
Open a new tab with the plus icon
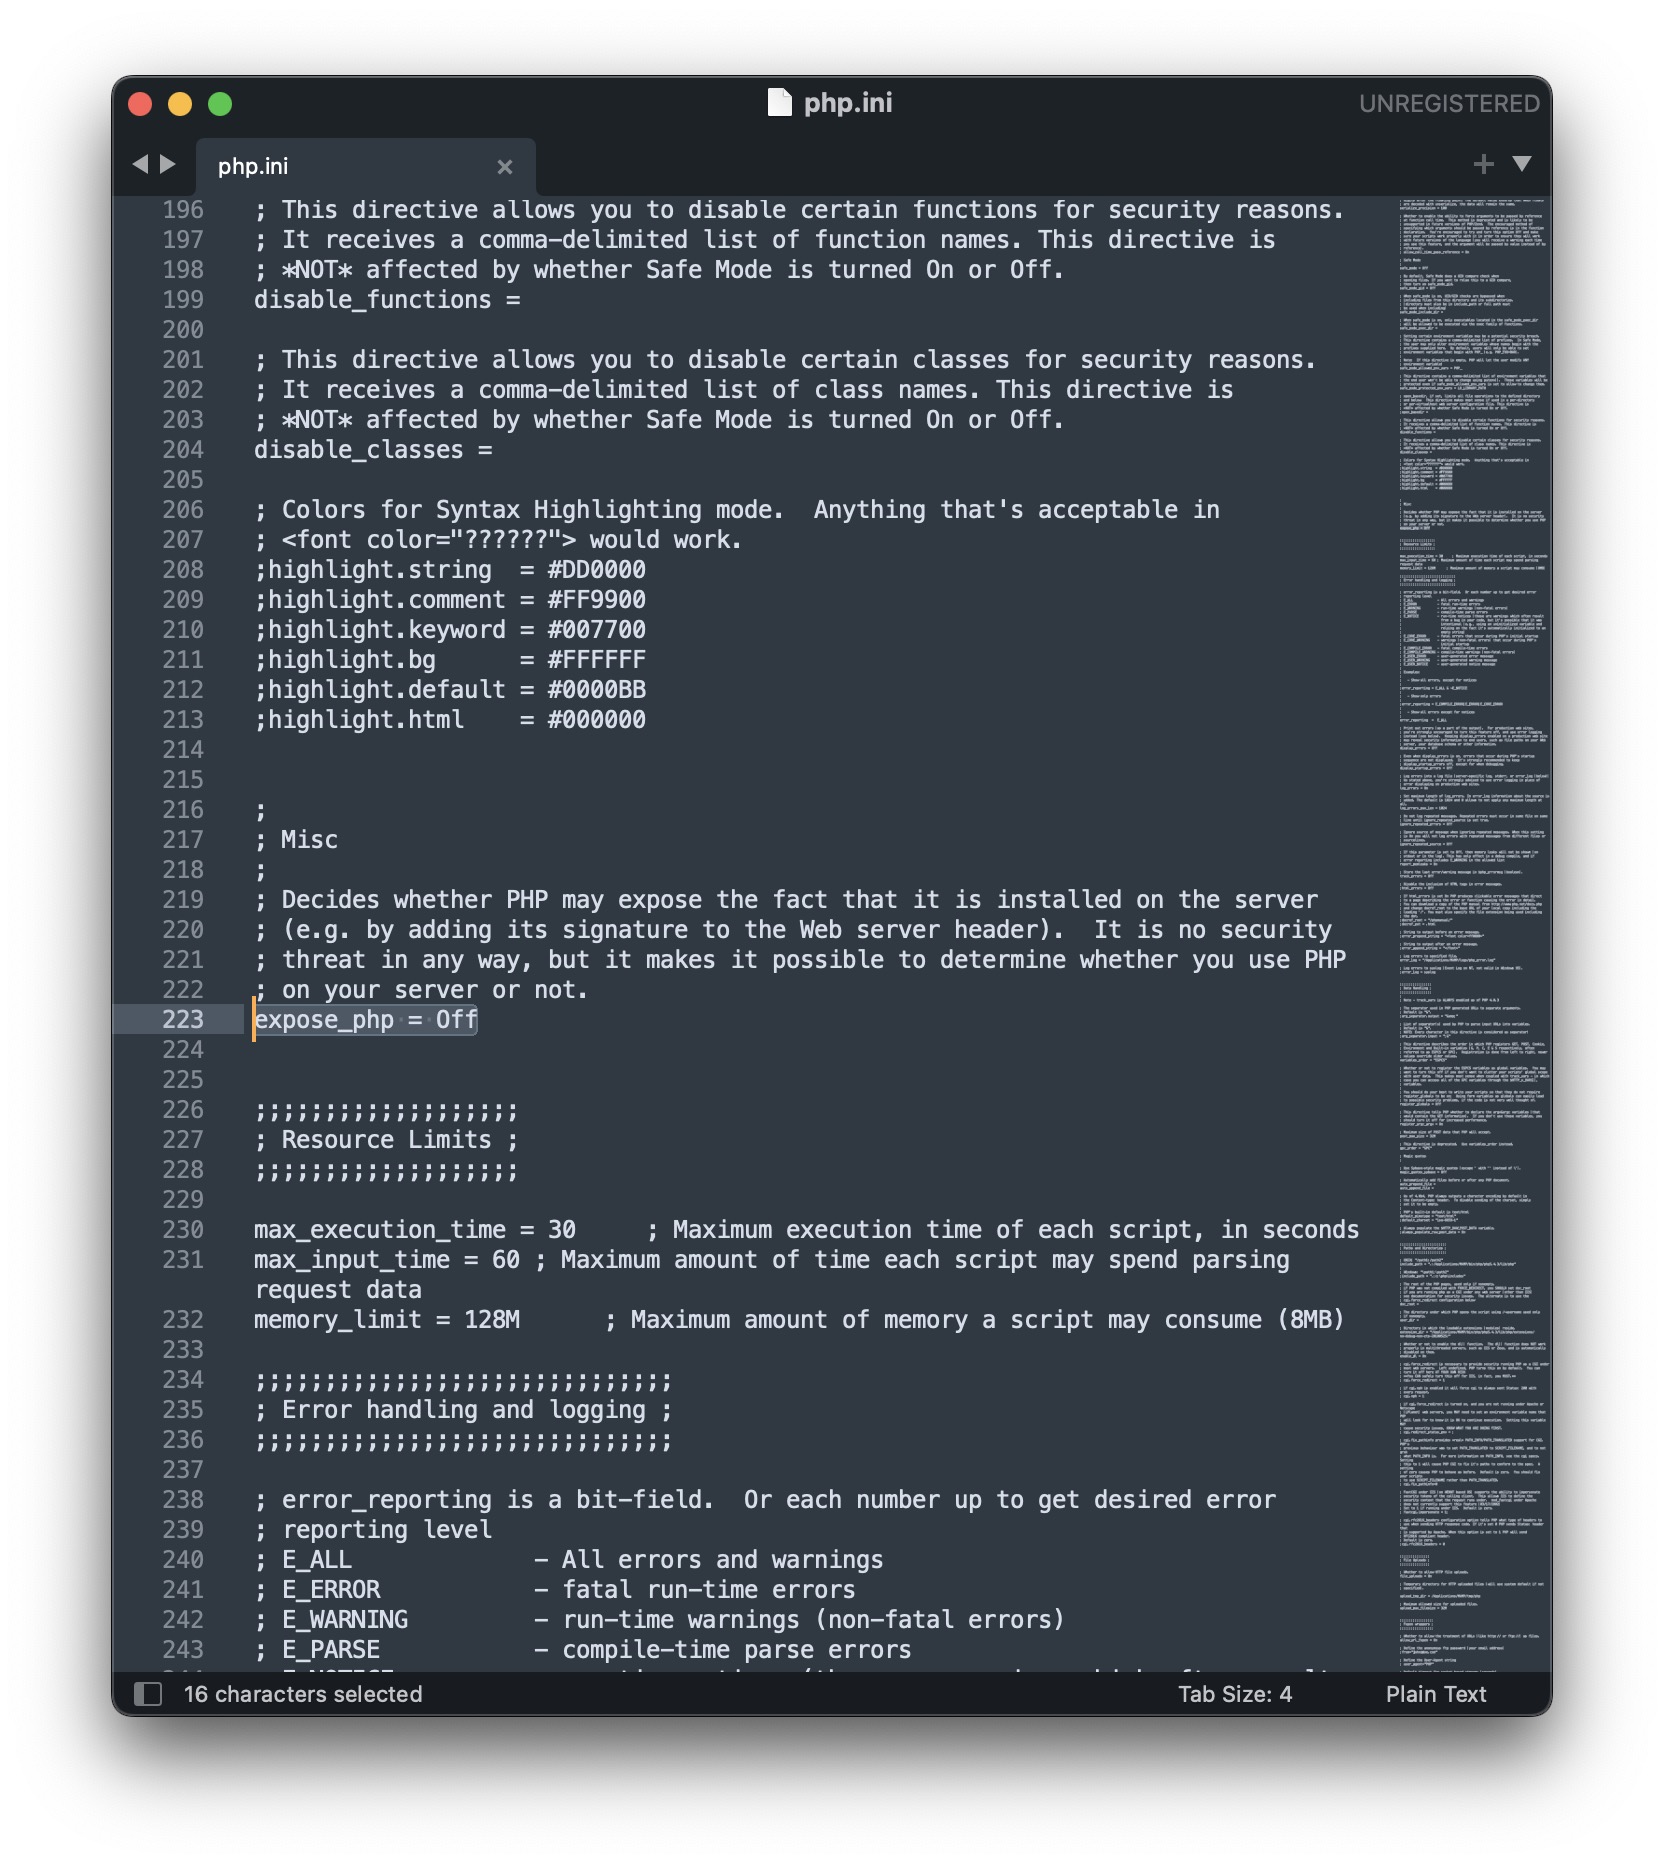tap(1484, 164)
